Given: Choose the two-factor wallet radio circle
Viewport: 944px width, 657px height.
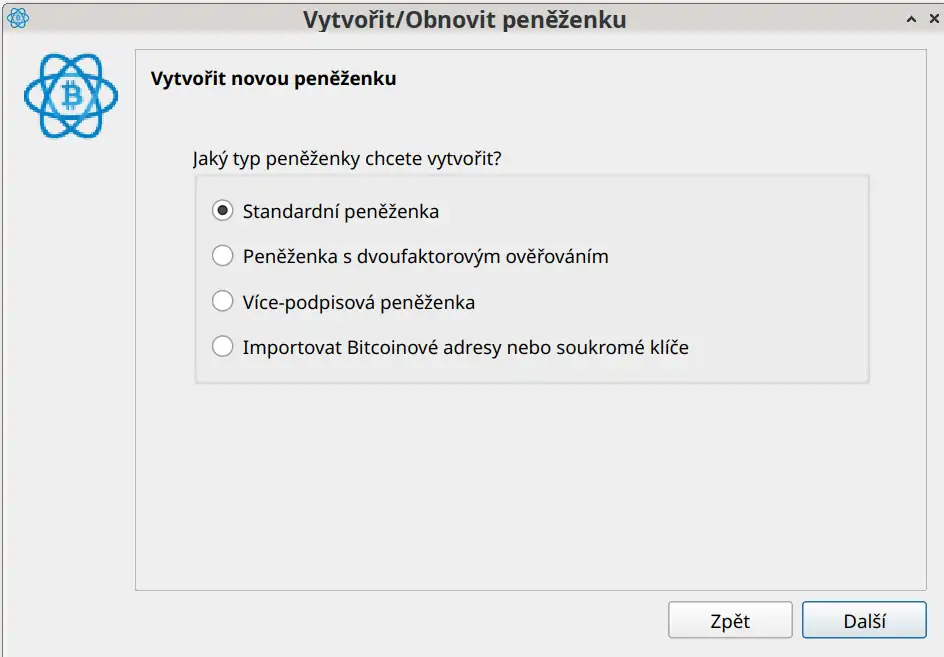Looking at the screenshot, I should (222, 256).
